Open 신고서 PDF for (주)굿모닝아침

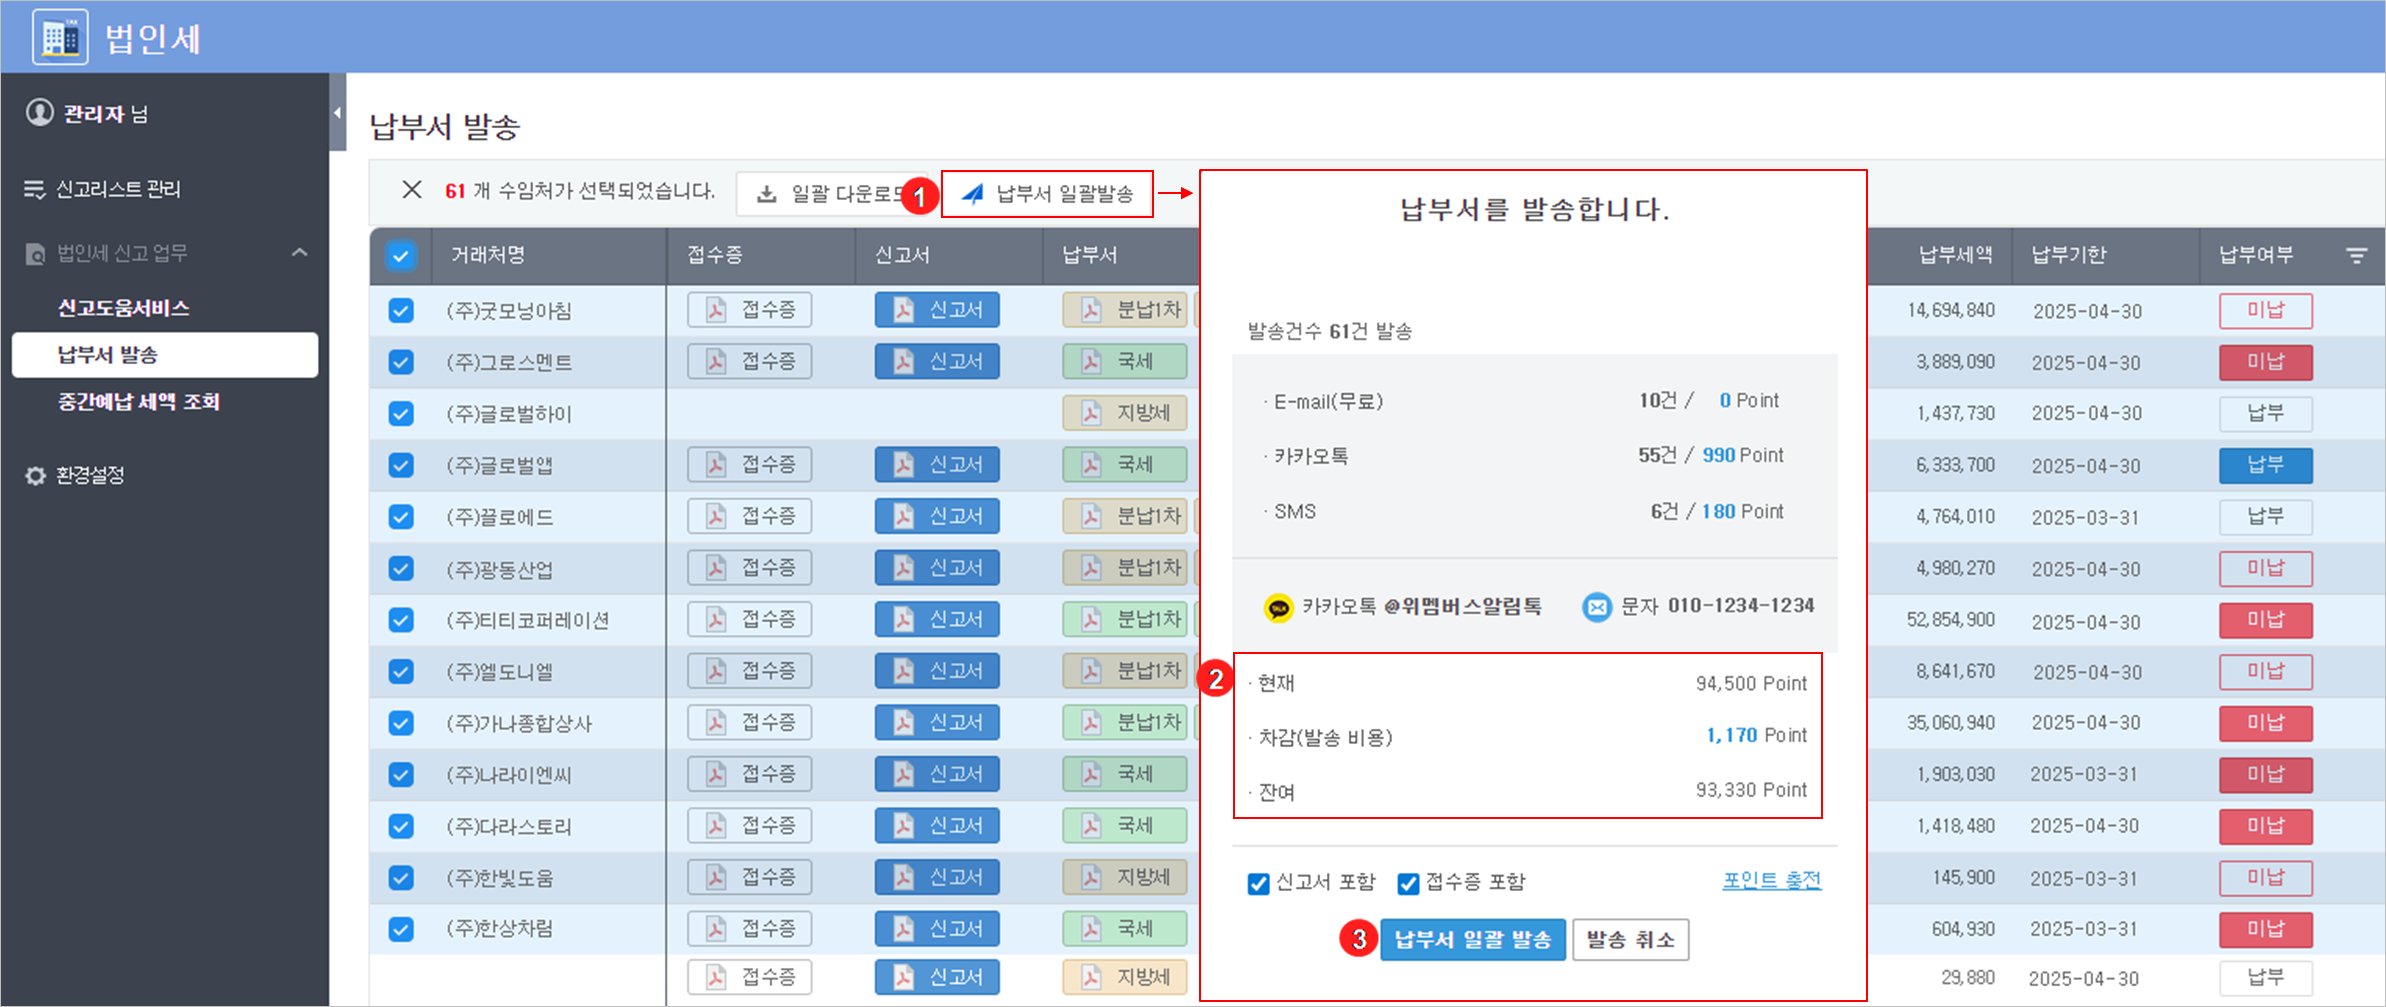point(937,310)
